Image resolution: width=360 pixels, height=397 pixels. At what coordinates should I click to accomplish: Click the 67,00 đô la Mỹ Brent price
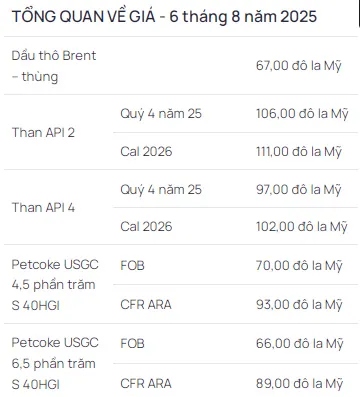click(299, 66)
